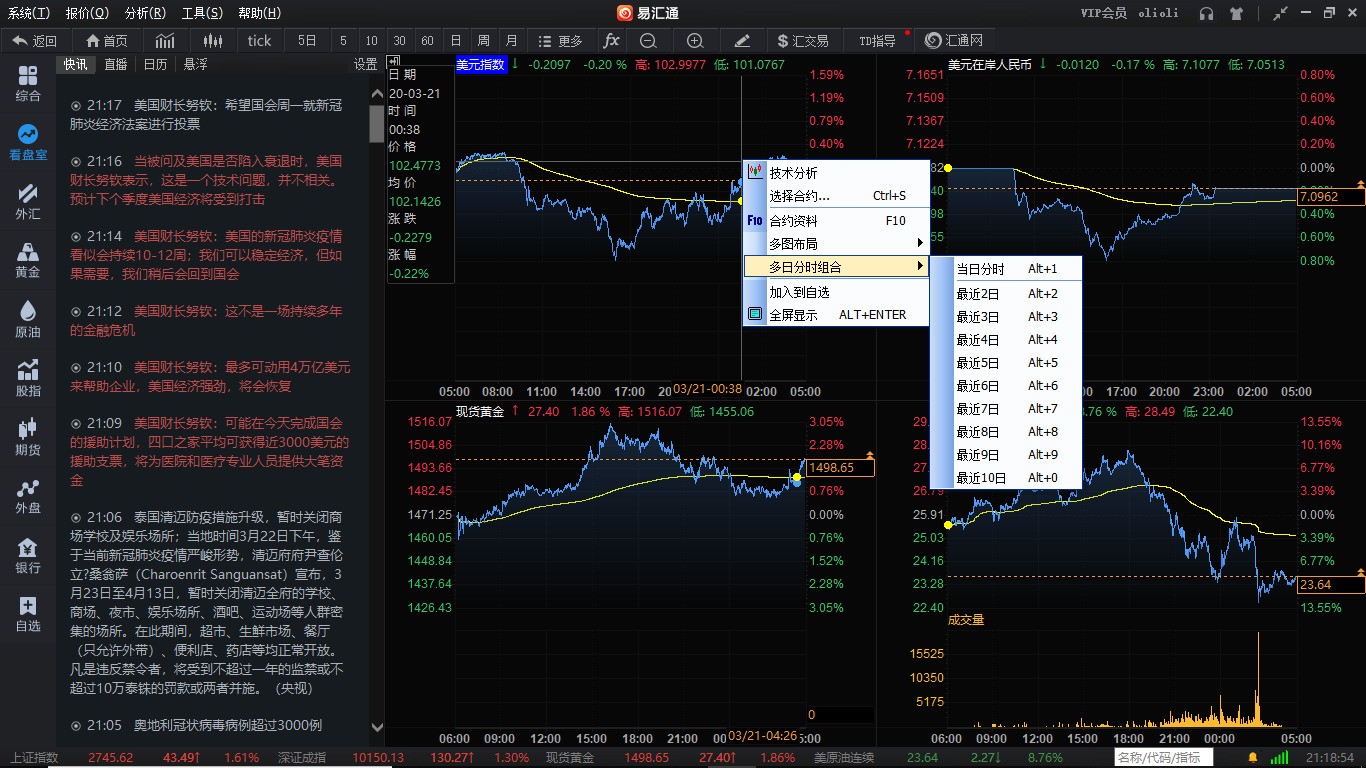Open the 原油 crude oil sidebar section

tap(28, 319)
